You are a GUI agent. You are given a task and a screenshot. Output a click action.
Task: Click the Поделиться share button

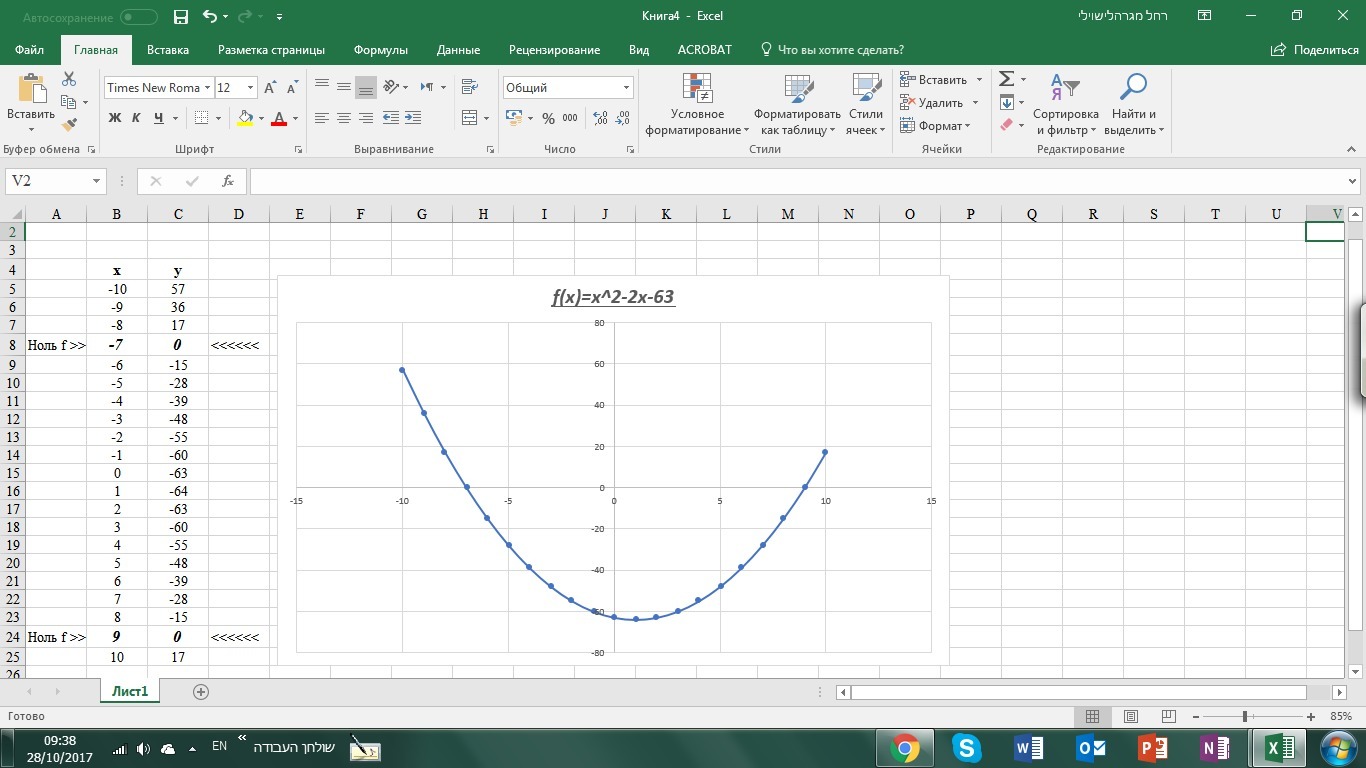point(1315,50)
